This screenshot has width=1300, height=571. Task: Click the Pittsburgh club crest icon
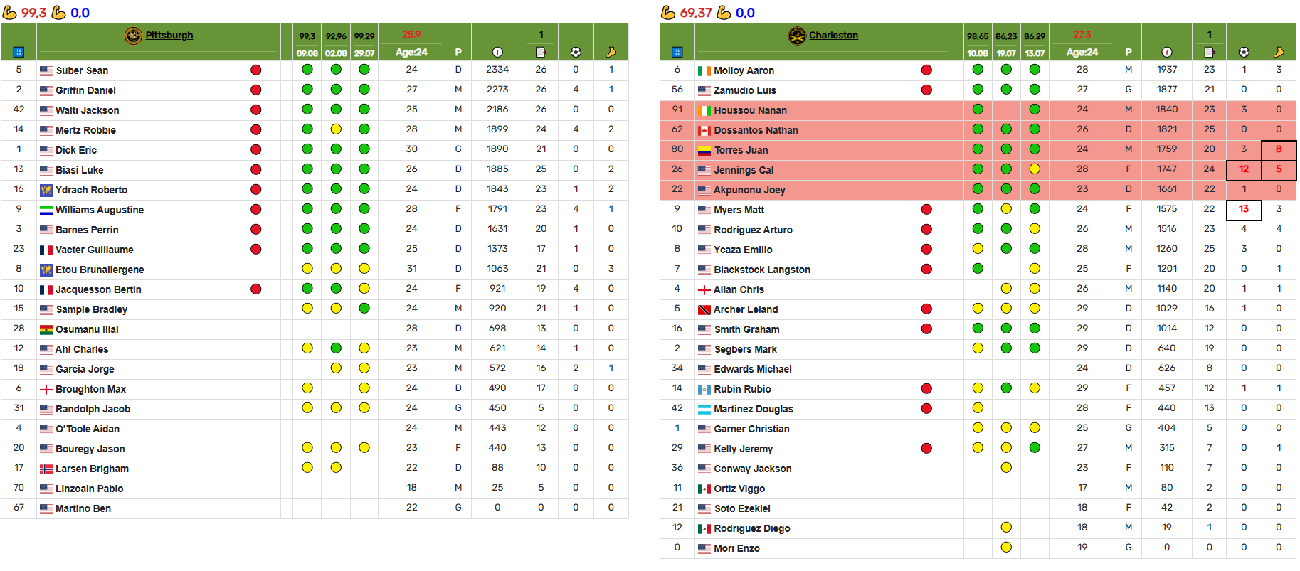pyautogui.click(x=133, y=36)
